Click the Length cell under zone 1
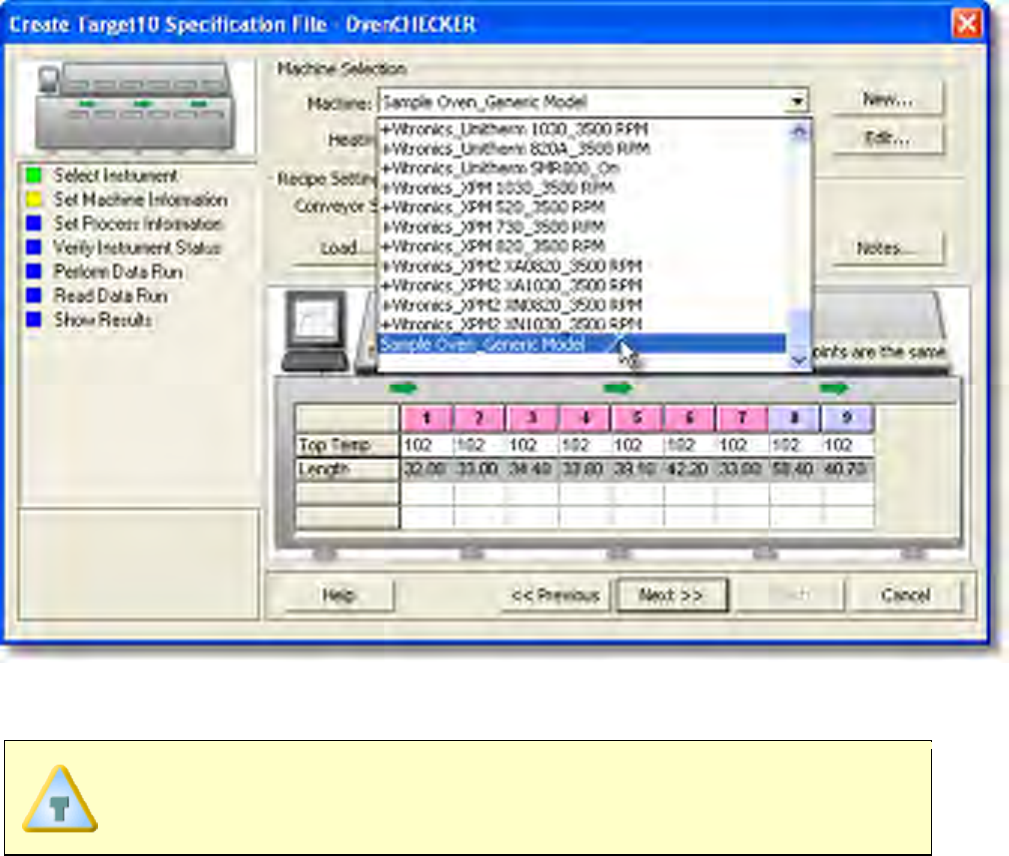 click(427, 469)
